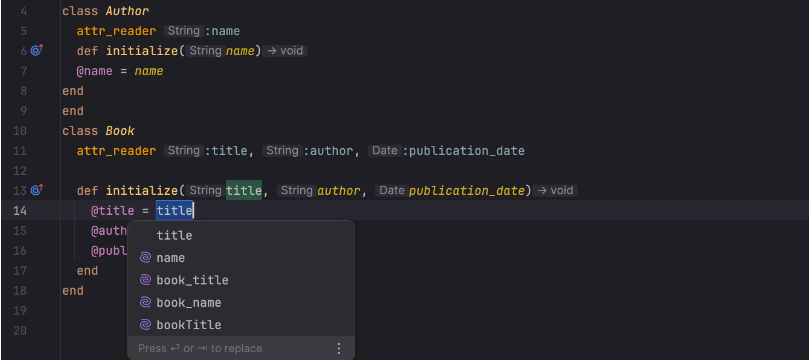Click the '@title' instance variable on line 14
Viewport: 809px width, 360px height.
(x=113, y=210)
